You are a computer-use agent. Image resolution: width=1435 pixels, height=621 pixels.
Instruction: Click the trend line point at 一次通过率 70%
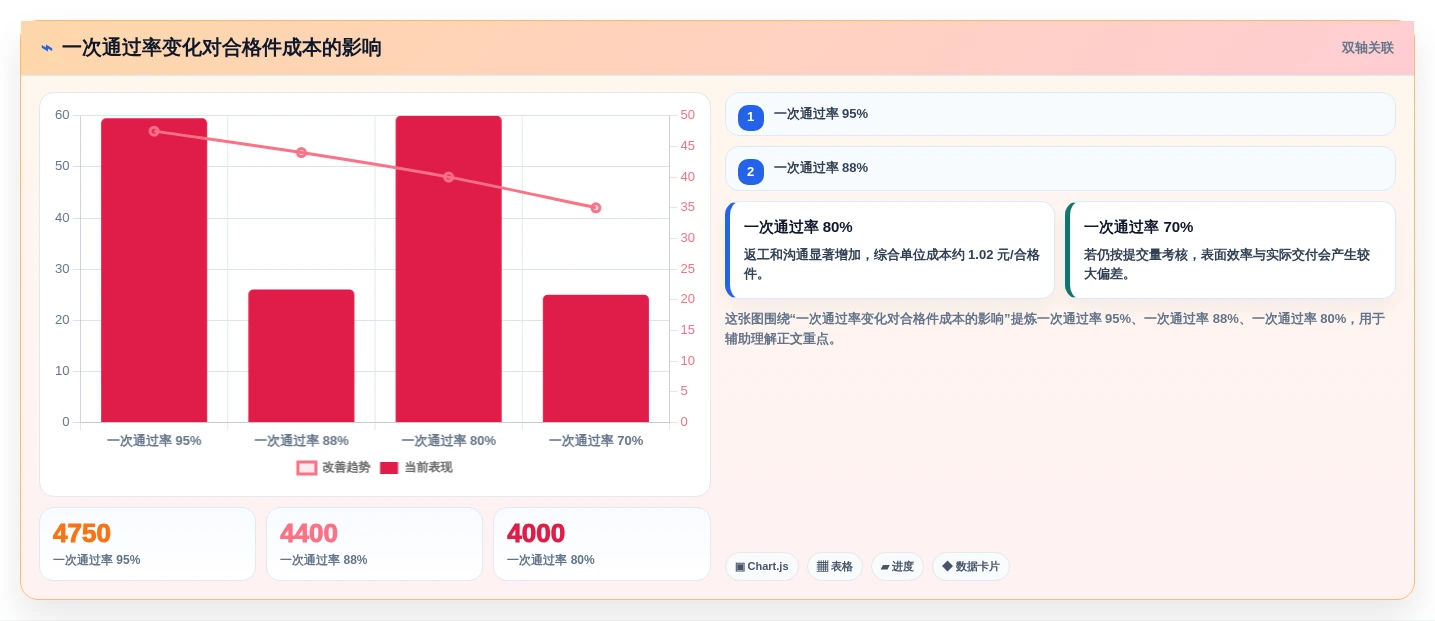(596, 208)
